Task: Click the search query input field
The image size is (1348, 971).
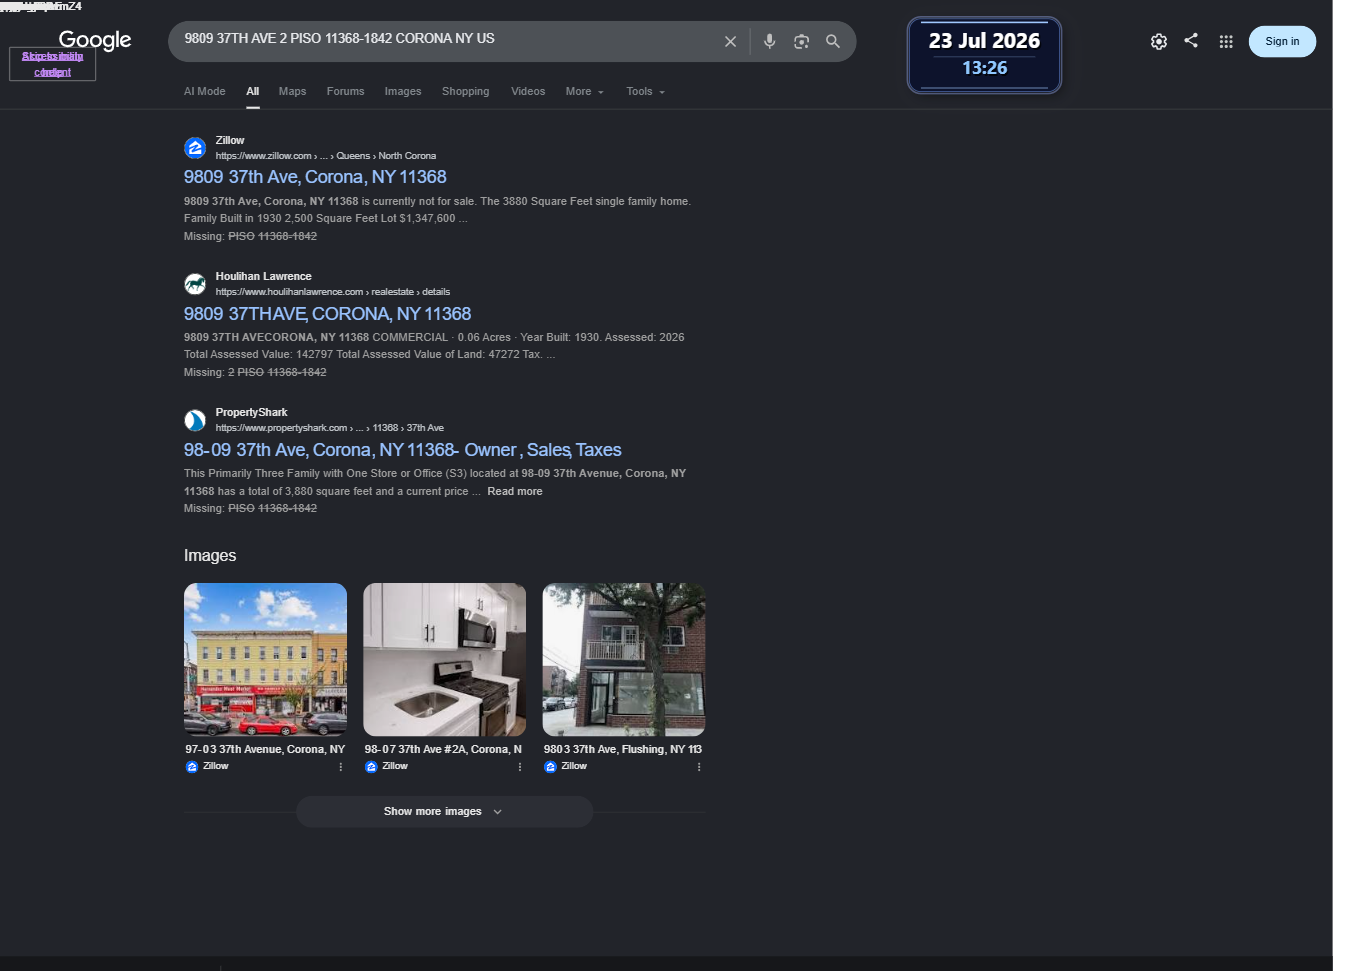Action: (445, 40)
